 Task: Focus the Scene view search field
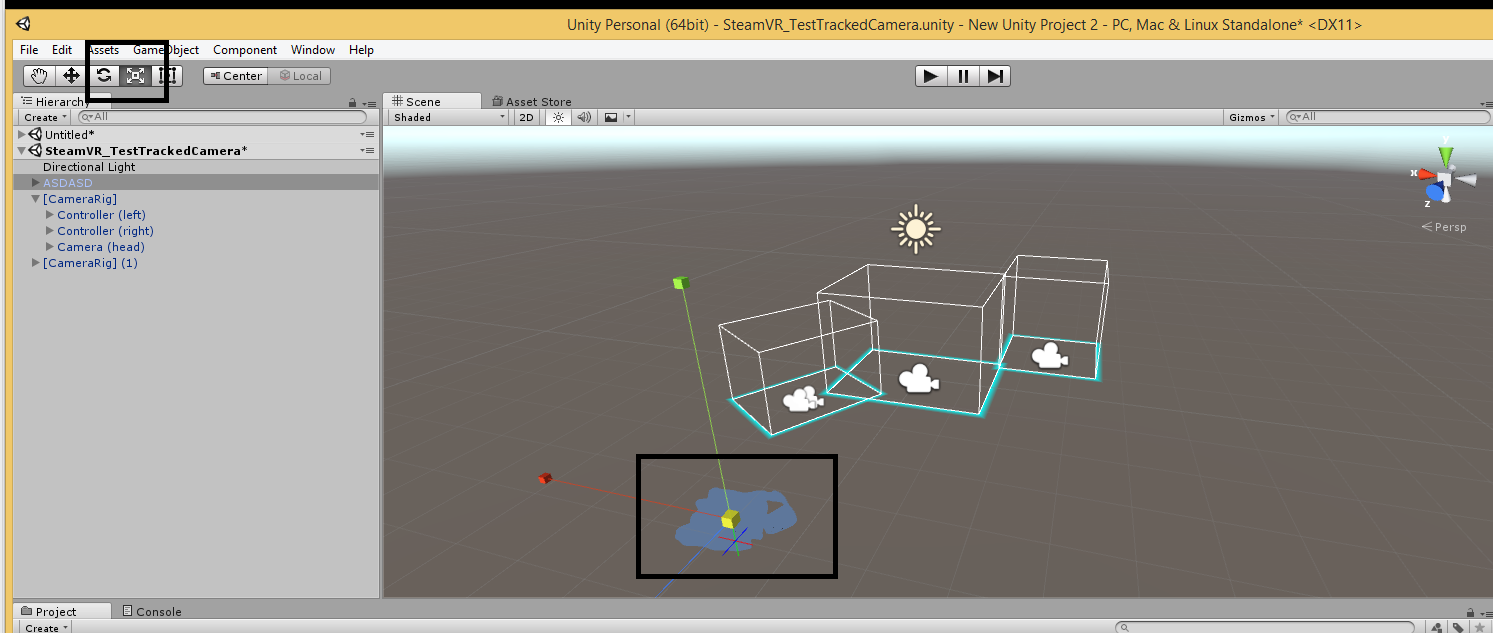click(1387, 117)
